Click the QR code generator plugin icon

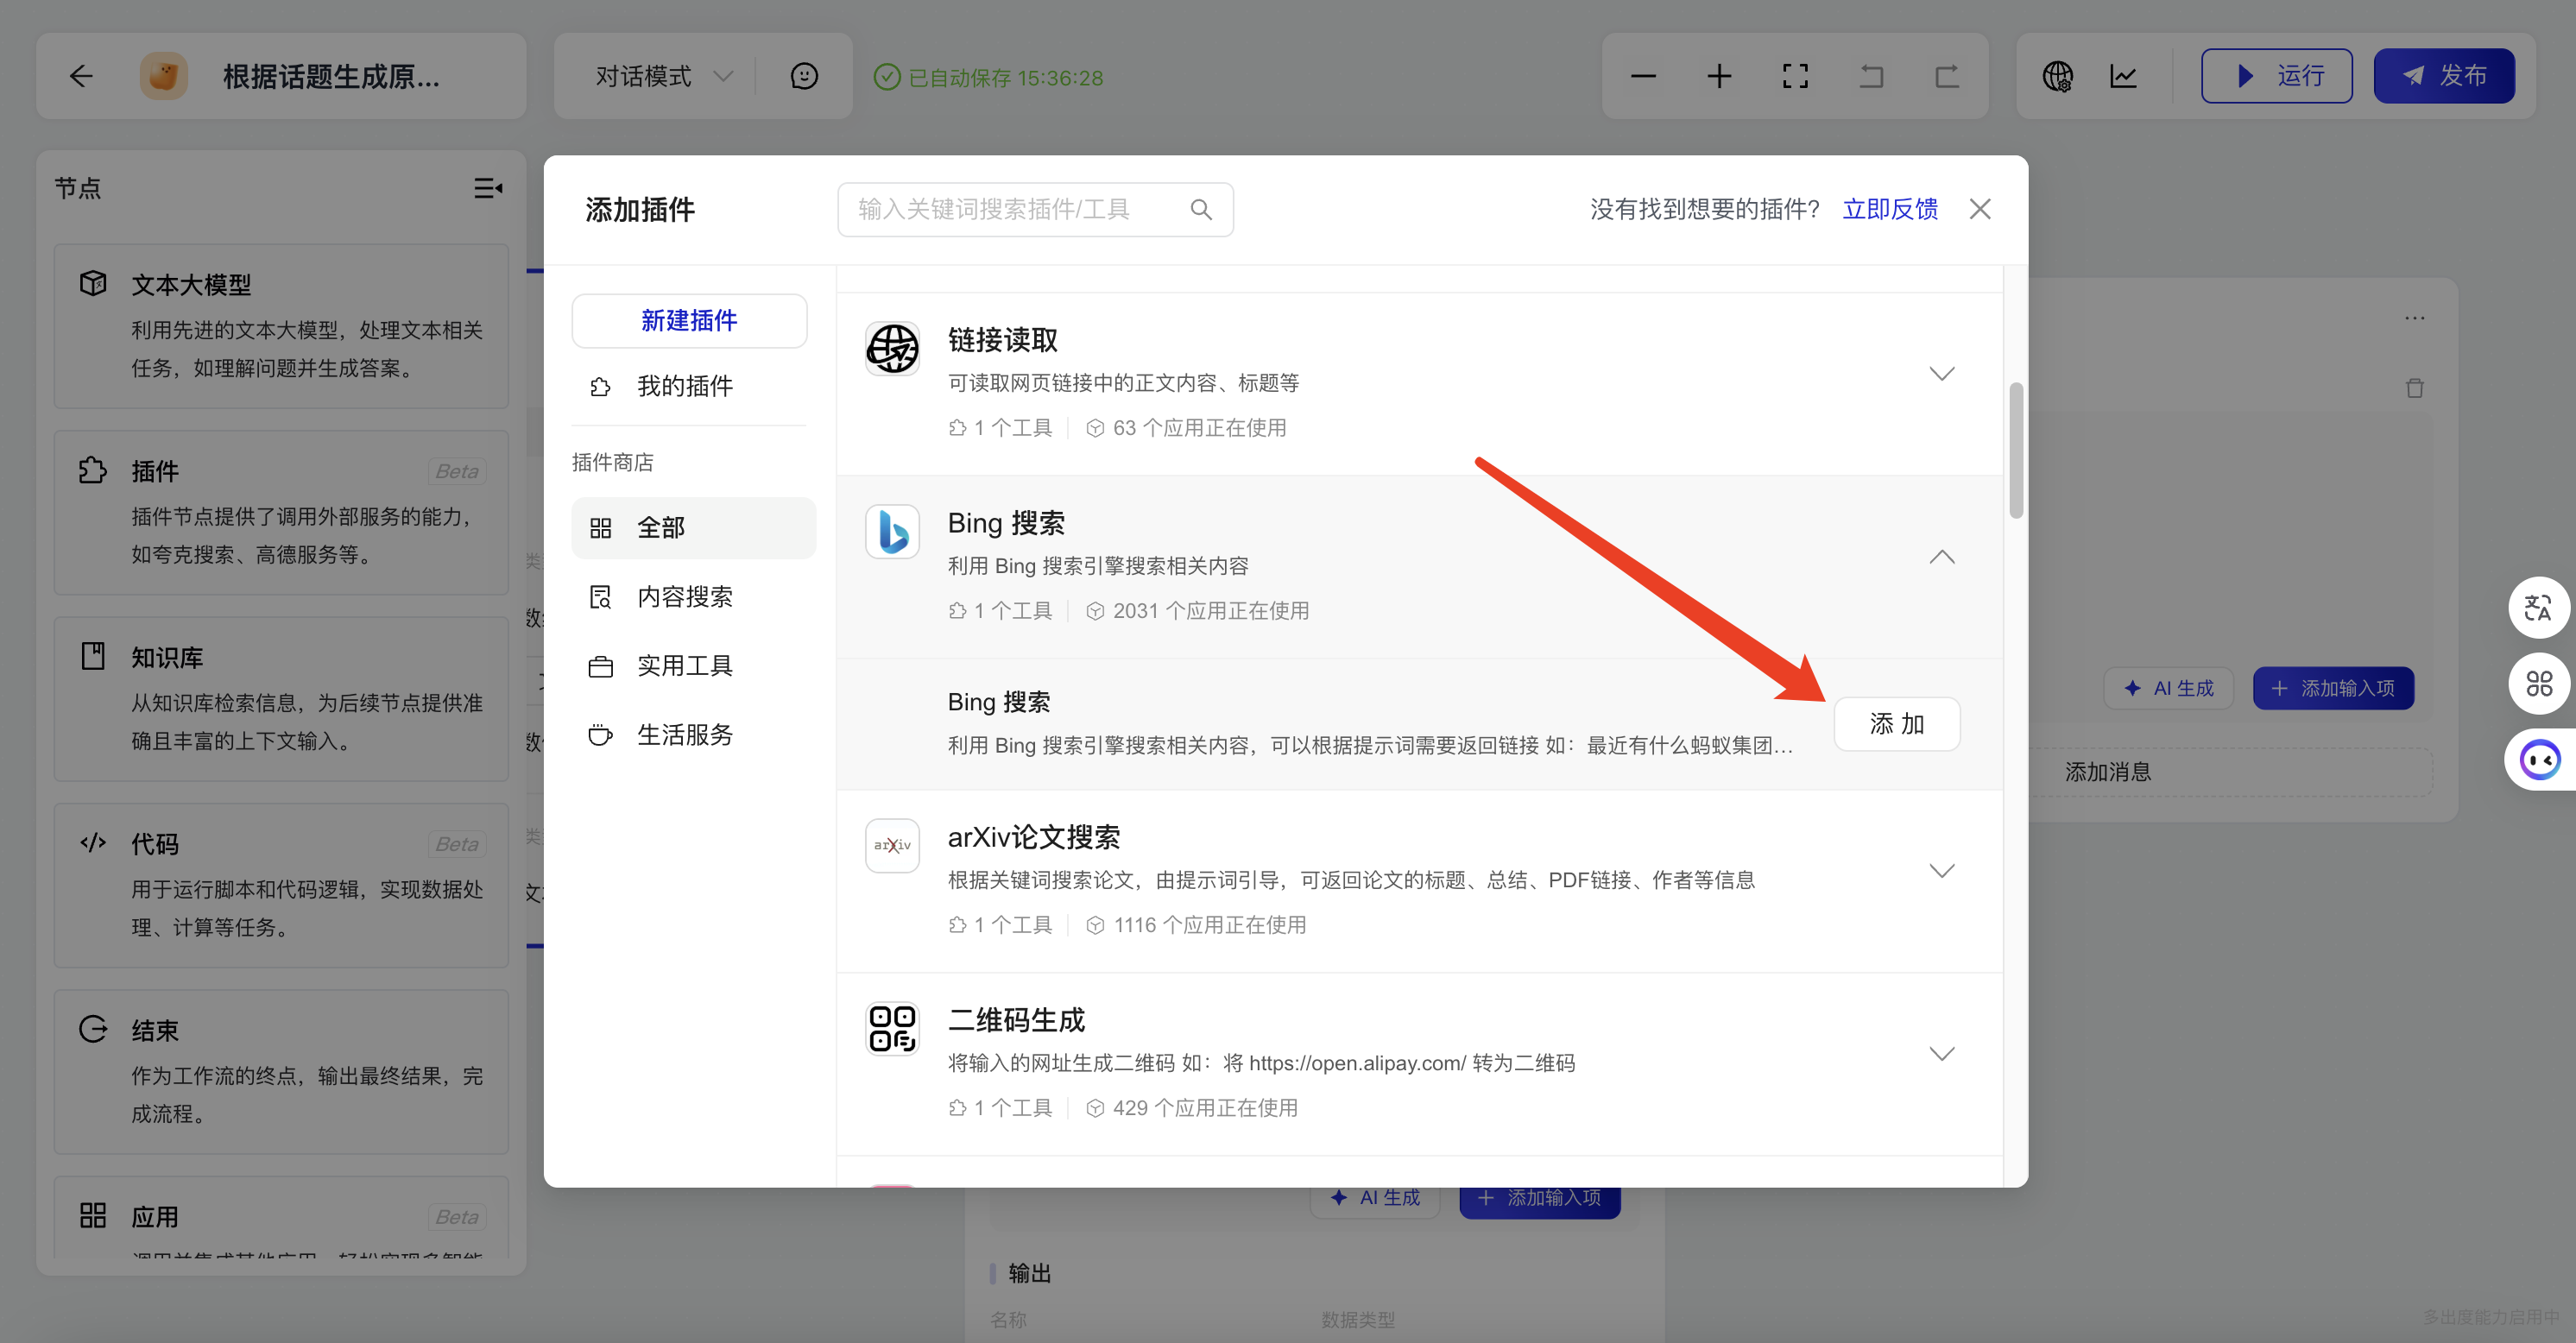point(892,1028)
